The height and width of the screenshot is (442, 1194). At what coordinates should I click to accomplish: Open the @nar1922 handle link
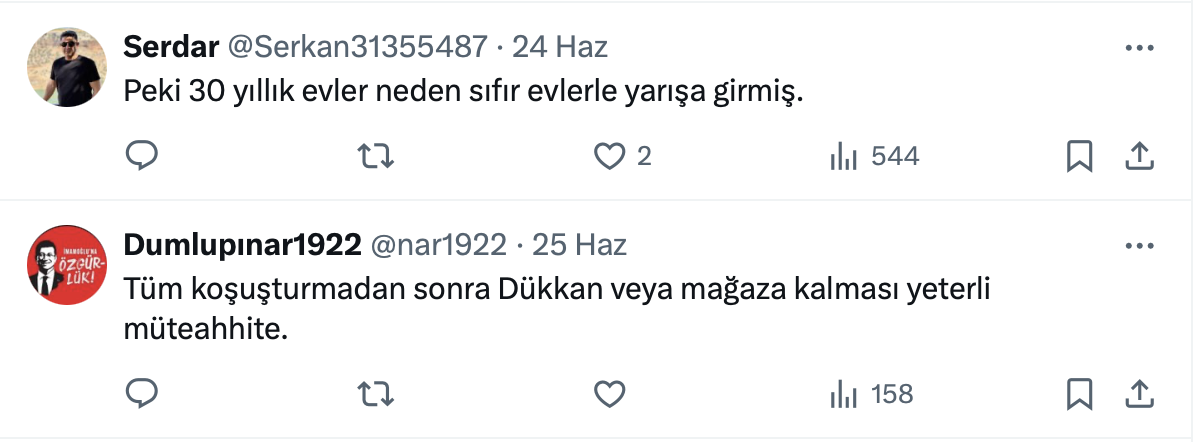439,244
